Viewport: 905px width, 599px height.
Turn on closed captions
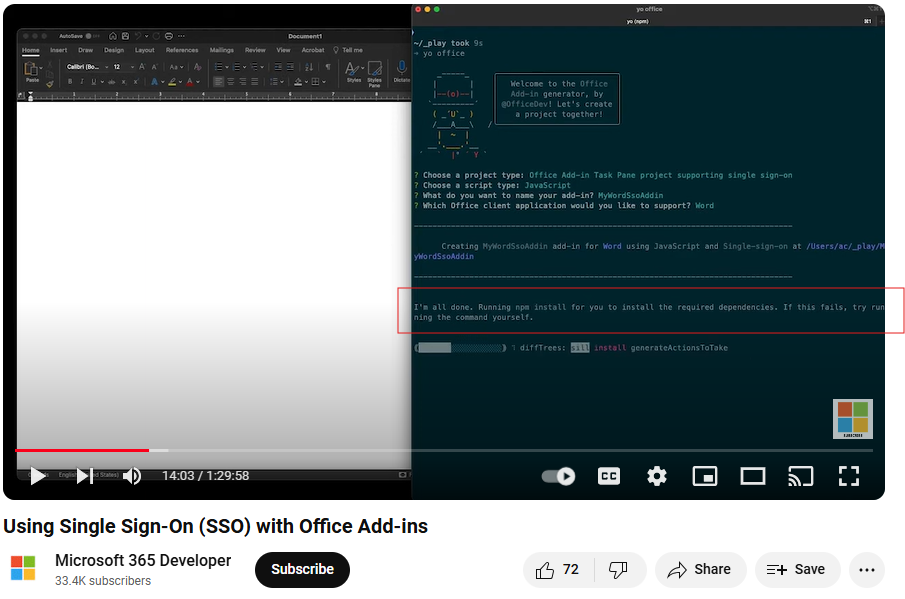click(x=608, y=476)
